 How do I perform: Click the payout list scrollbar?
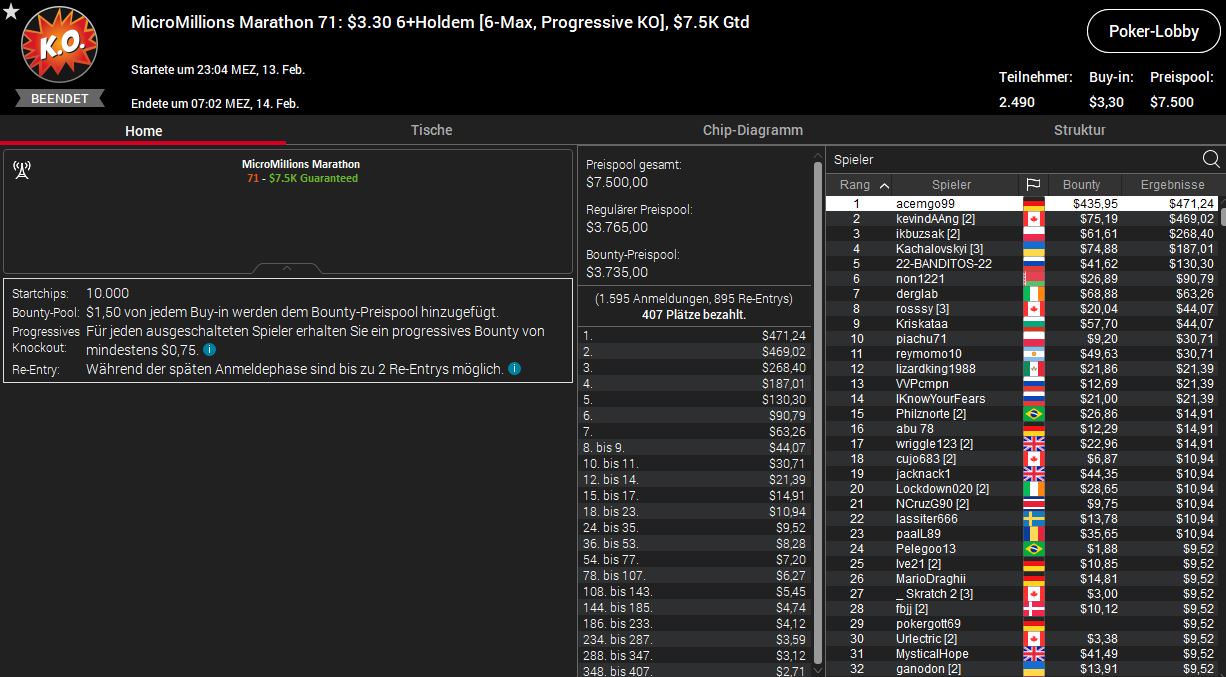(x=818, y=412)
